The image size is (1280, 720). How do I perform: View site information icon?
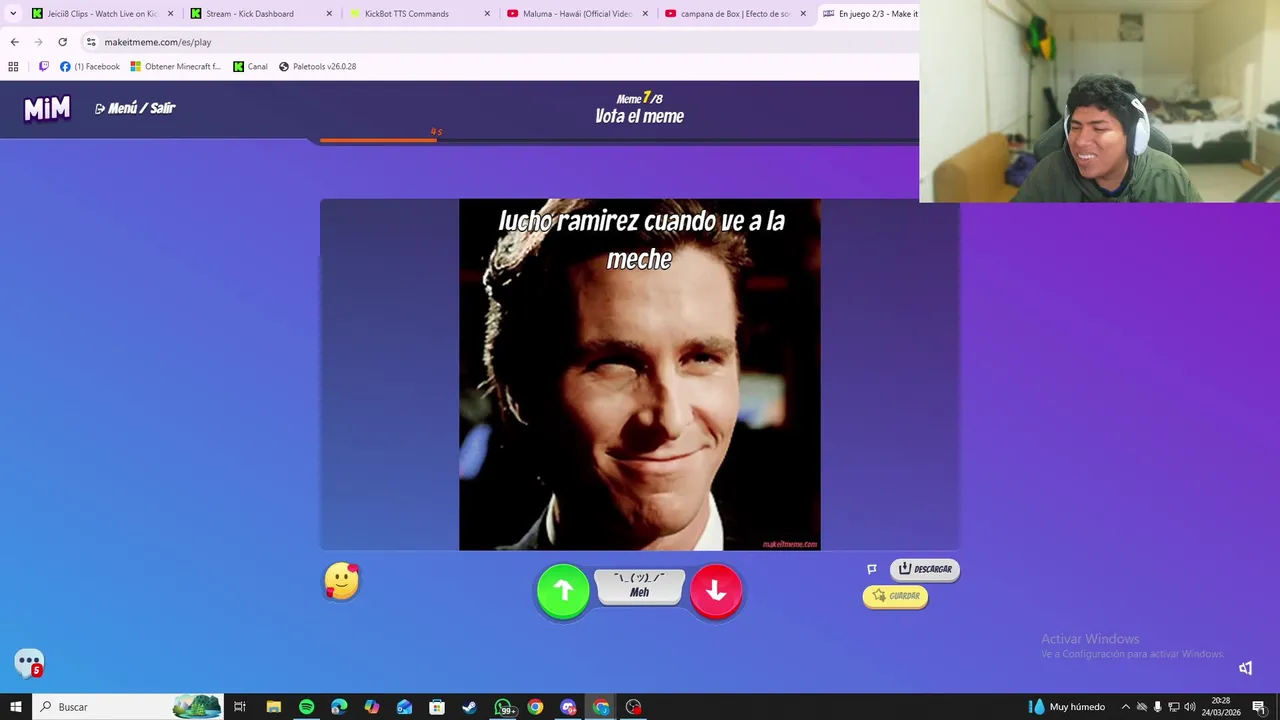[91, 42]
